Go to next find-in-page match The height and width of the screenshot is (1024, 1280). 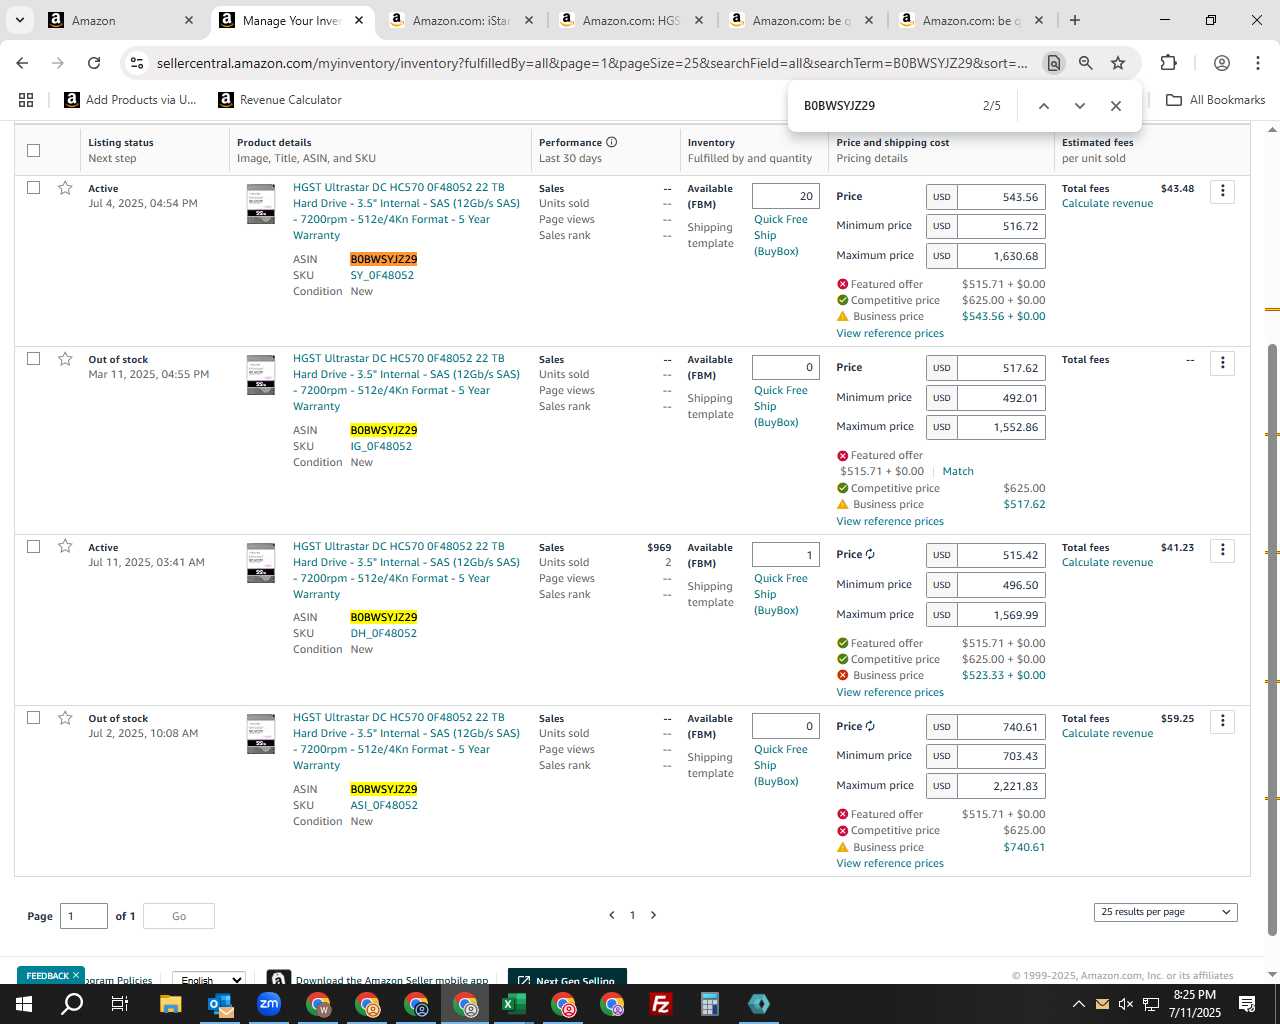1079,106
